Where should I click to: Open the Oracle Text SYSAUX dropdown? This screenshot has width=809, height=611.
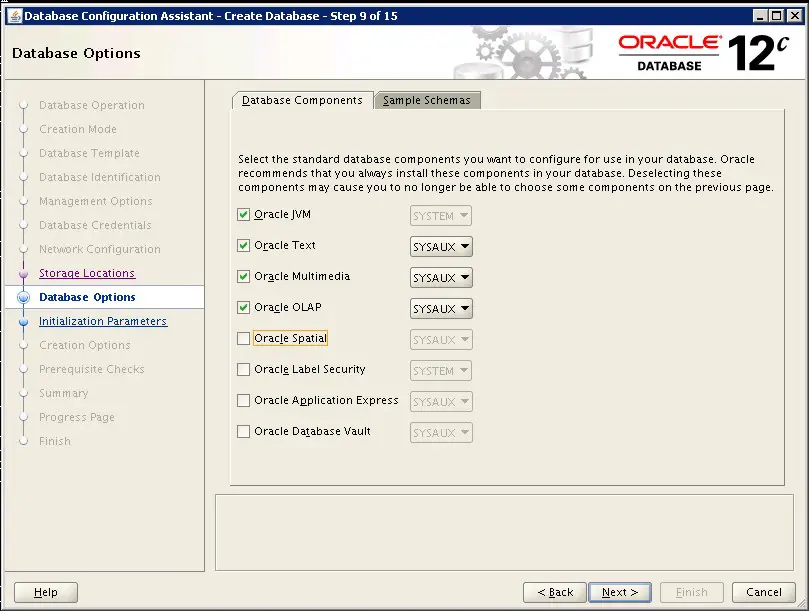tap(441, 247)
